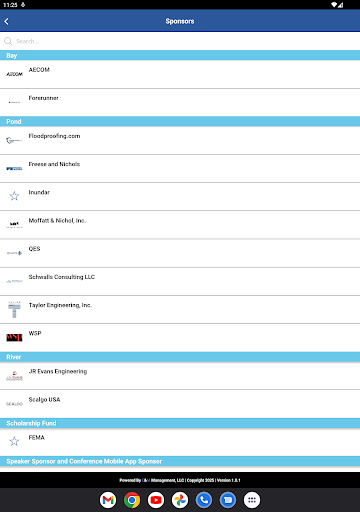The height and width of the screenshot is (512, 360).
Task: Click the River section header
Action: (x=180, y=357)
